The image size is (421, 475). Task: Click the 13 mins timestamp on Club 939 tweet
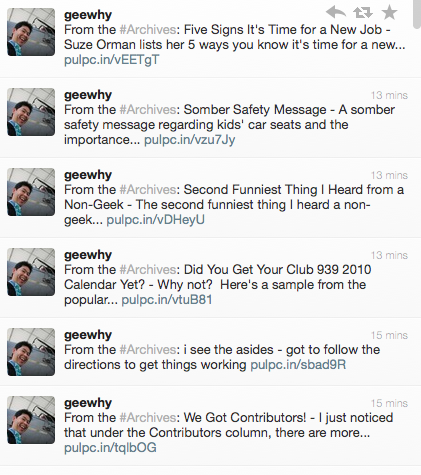click(389, 255)
